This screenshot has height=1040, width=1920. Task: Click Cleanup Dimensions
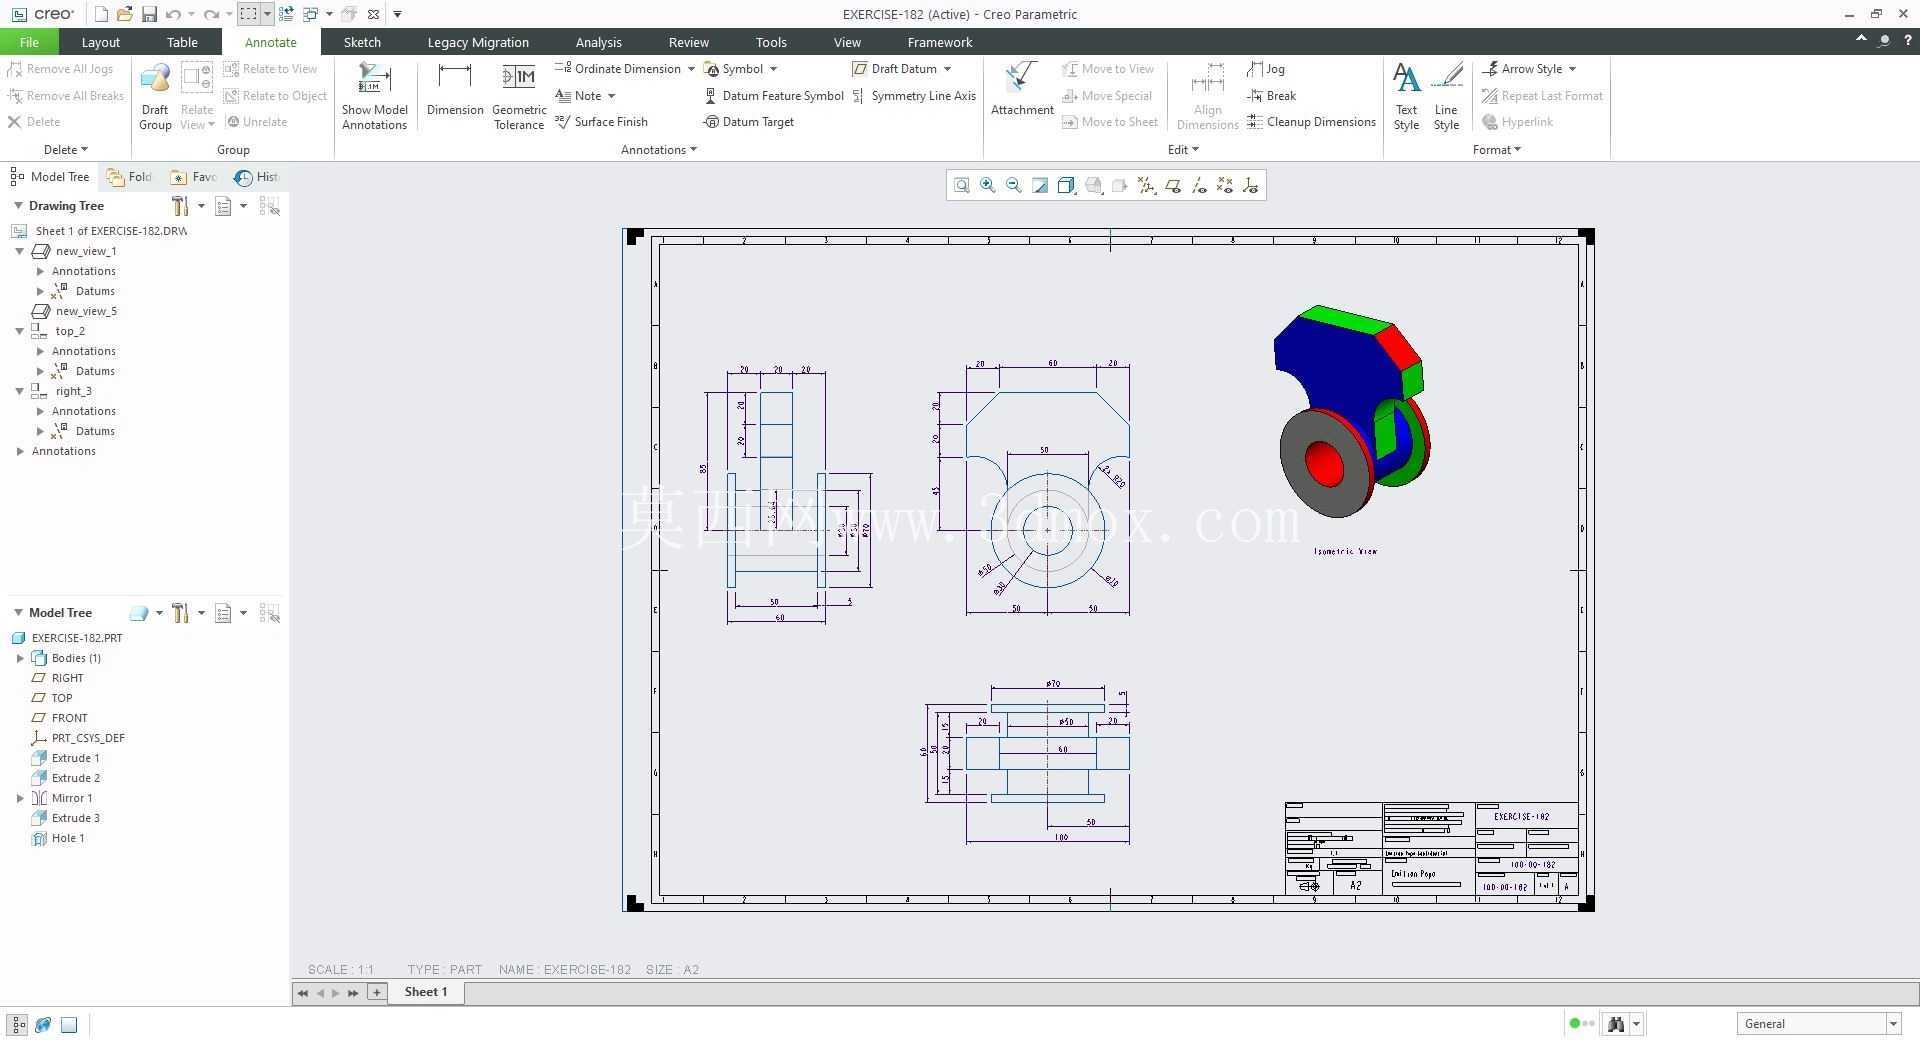(x=1311, y=122)
